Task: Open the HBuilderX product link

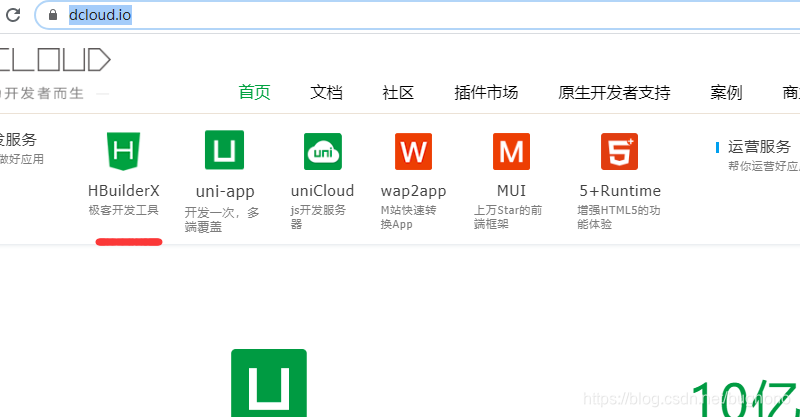Action: tap(123, 190)
